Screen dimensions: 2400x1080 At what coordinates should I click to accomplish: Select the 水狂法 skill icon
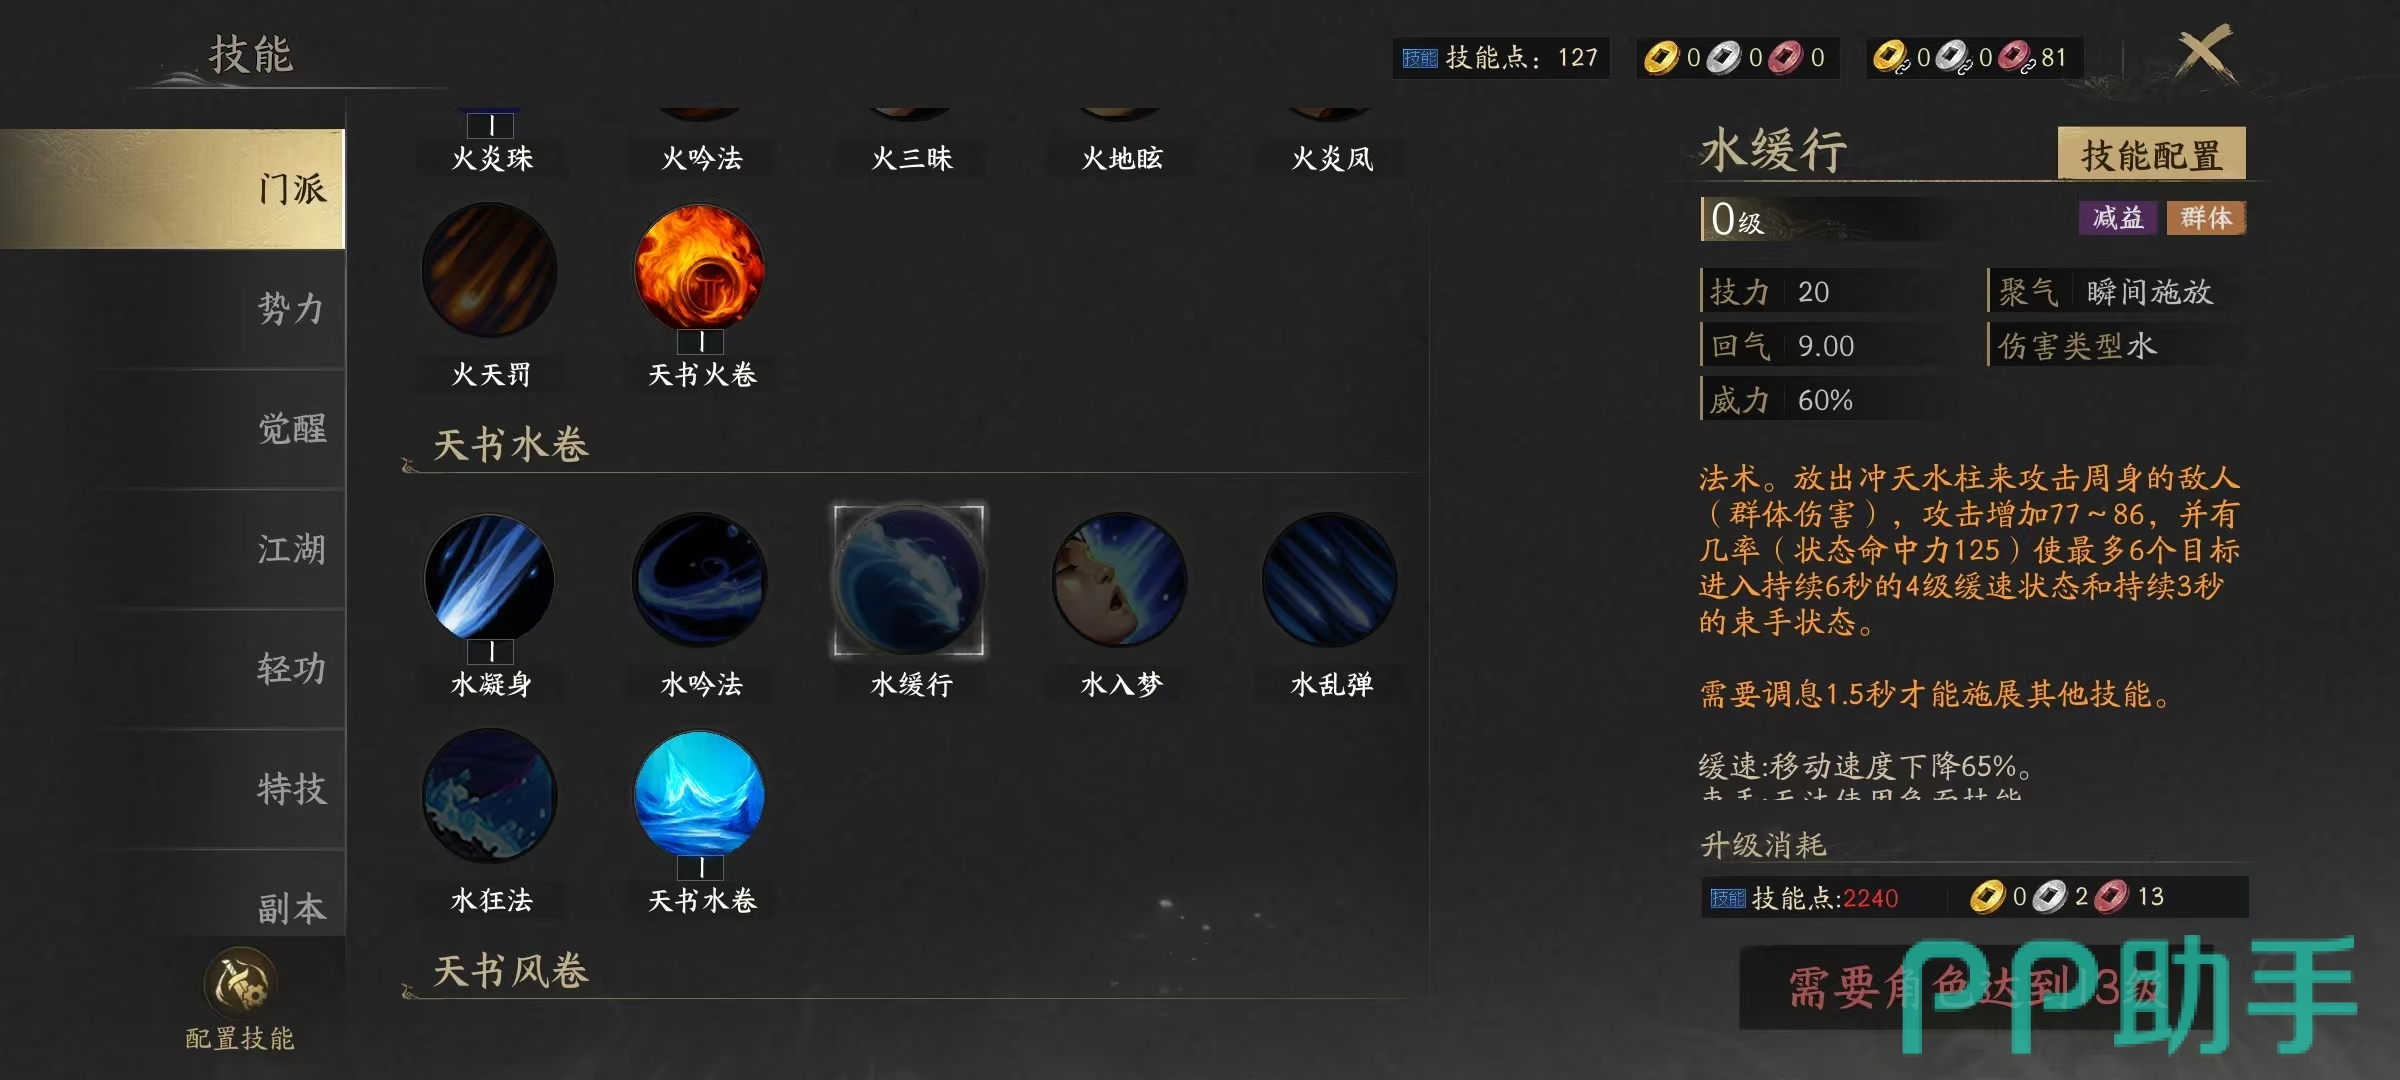pos(490,796)
